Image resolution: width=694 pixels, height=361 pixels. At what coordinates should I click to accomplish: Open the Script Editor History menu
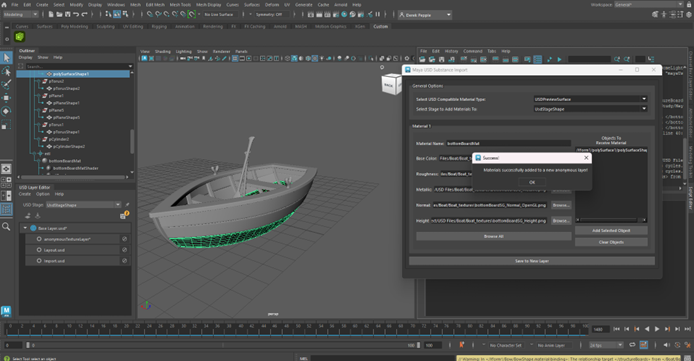coord(451,51)
